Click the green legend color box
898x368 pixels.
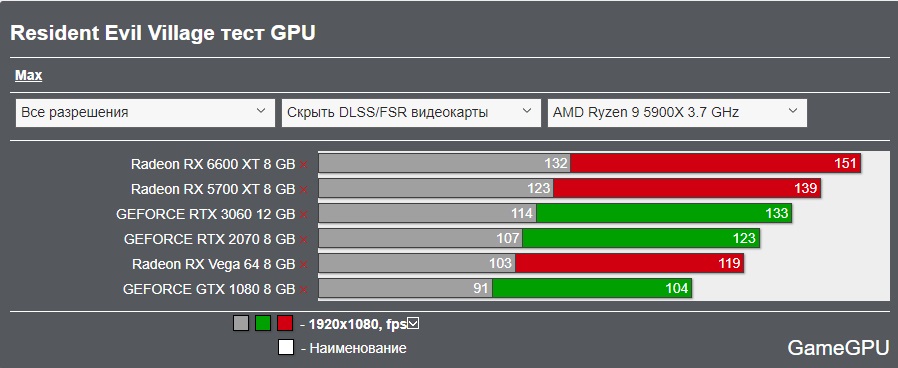(x=263, y=323)
